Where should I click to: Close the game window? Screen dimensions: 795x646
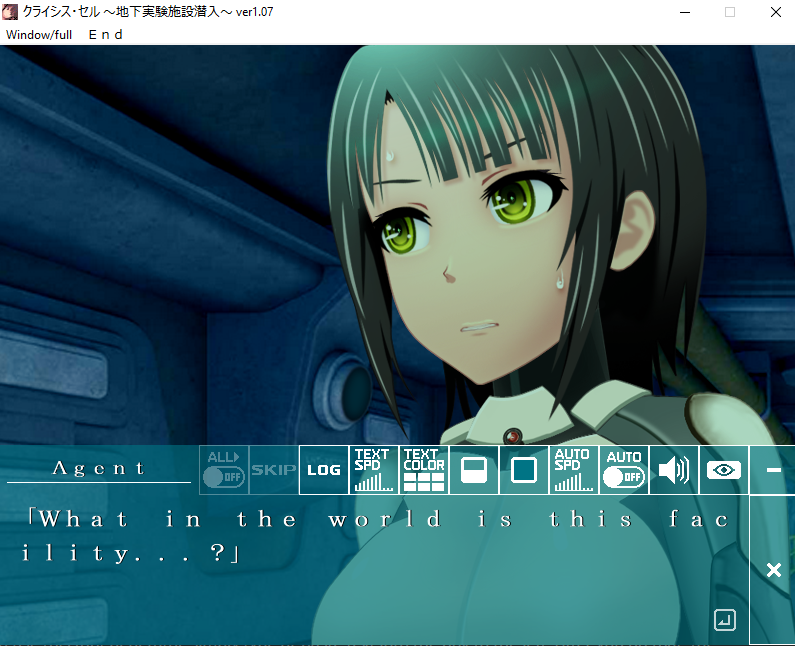click(776, 12)
